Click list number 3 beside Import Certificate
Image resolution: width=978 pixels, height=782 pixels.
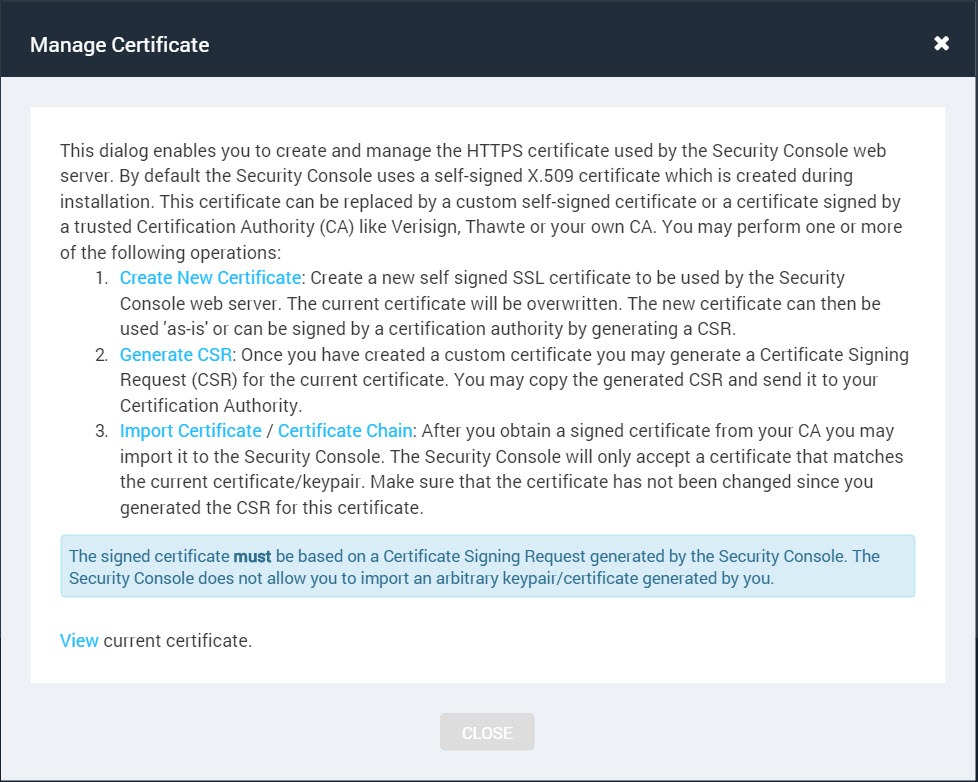point(102,432)
